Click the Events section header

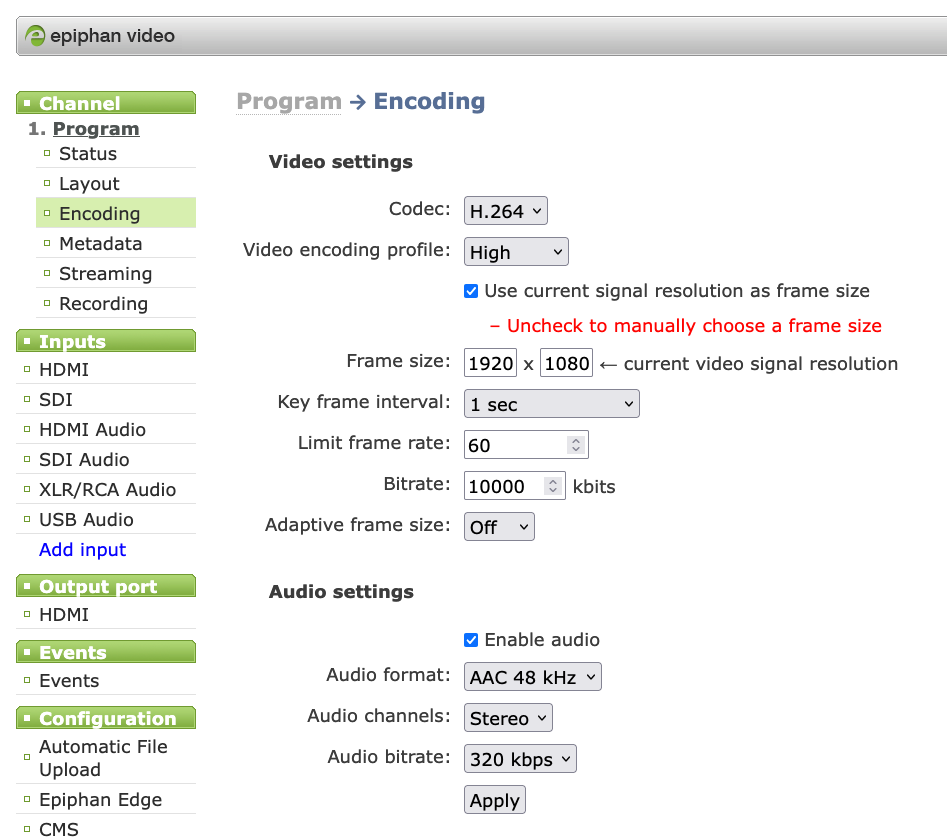point(106,652)
